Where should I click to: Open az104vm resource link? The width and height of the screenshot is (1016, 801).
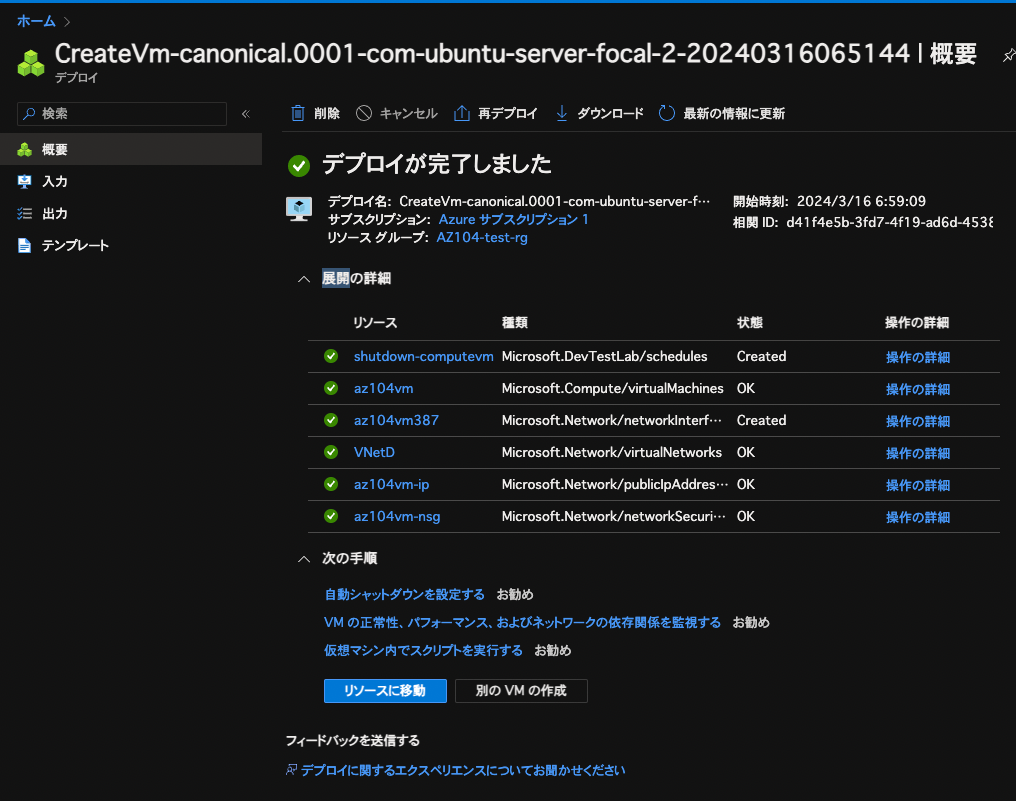(x=383, y=388)
